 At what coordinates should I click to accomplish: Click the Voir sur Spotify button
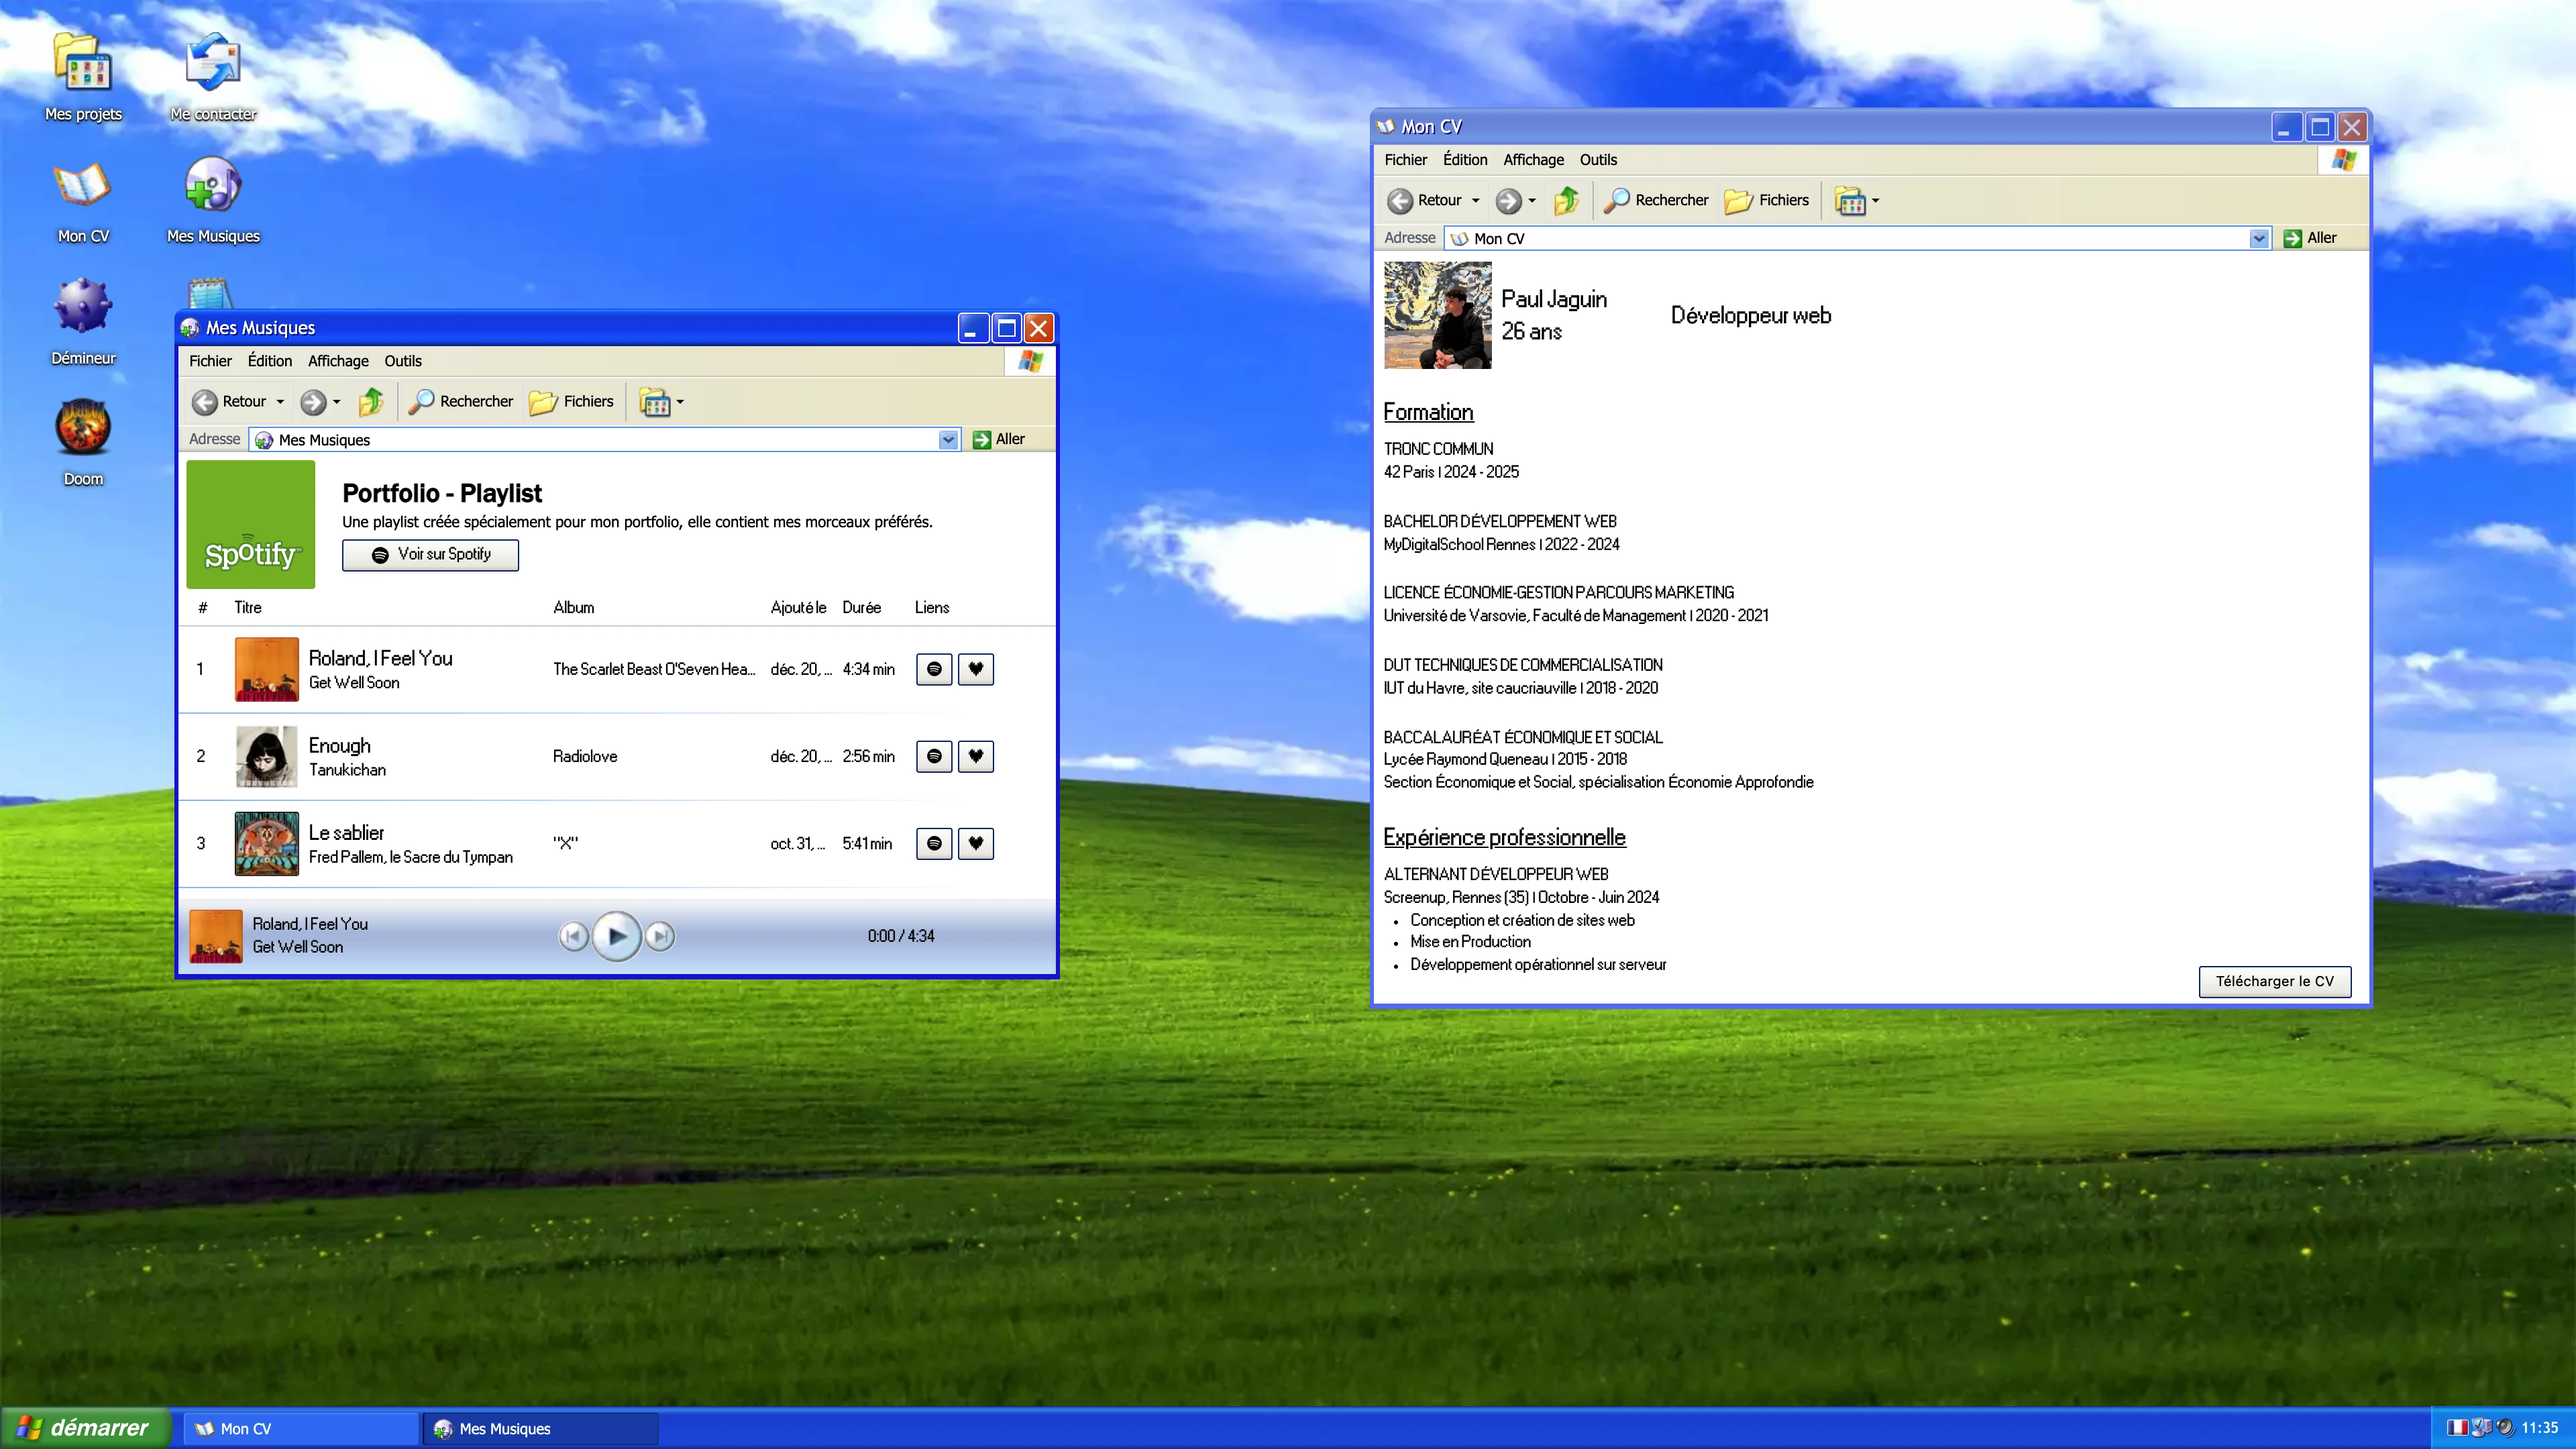coord(430,555)
